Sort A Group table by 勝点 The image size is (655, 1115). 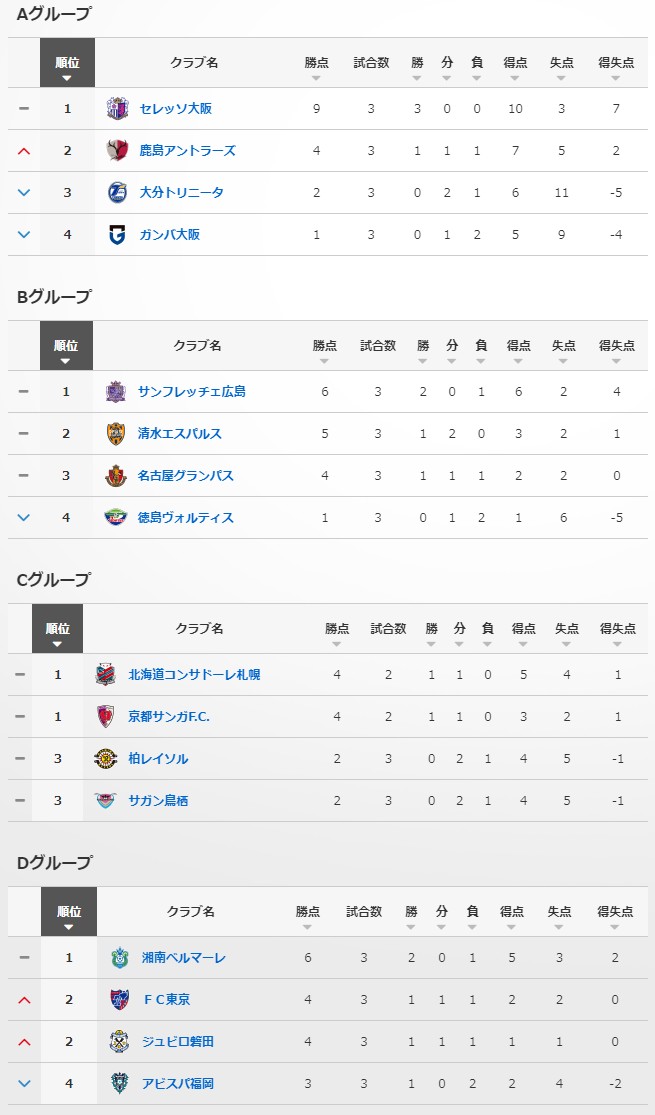(x=316, y=67)
